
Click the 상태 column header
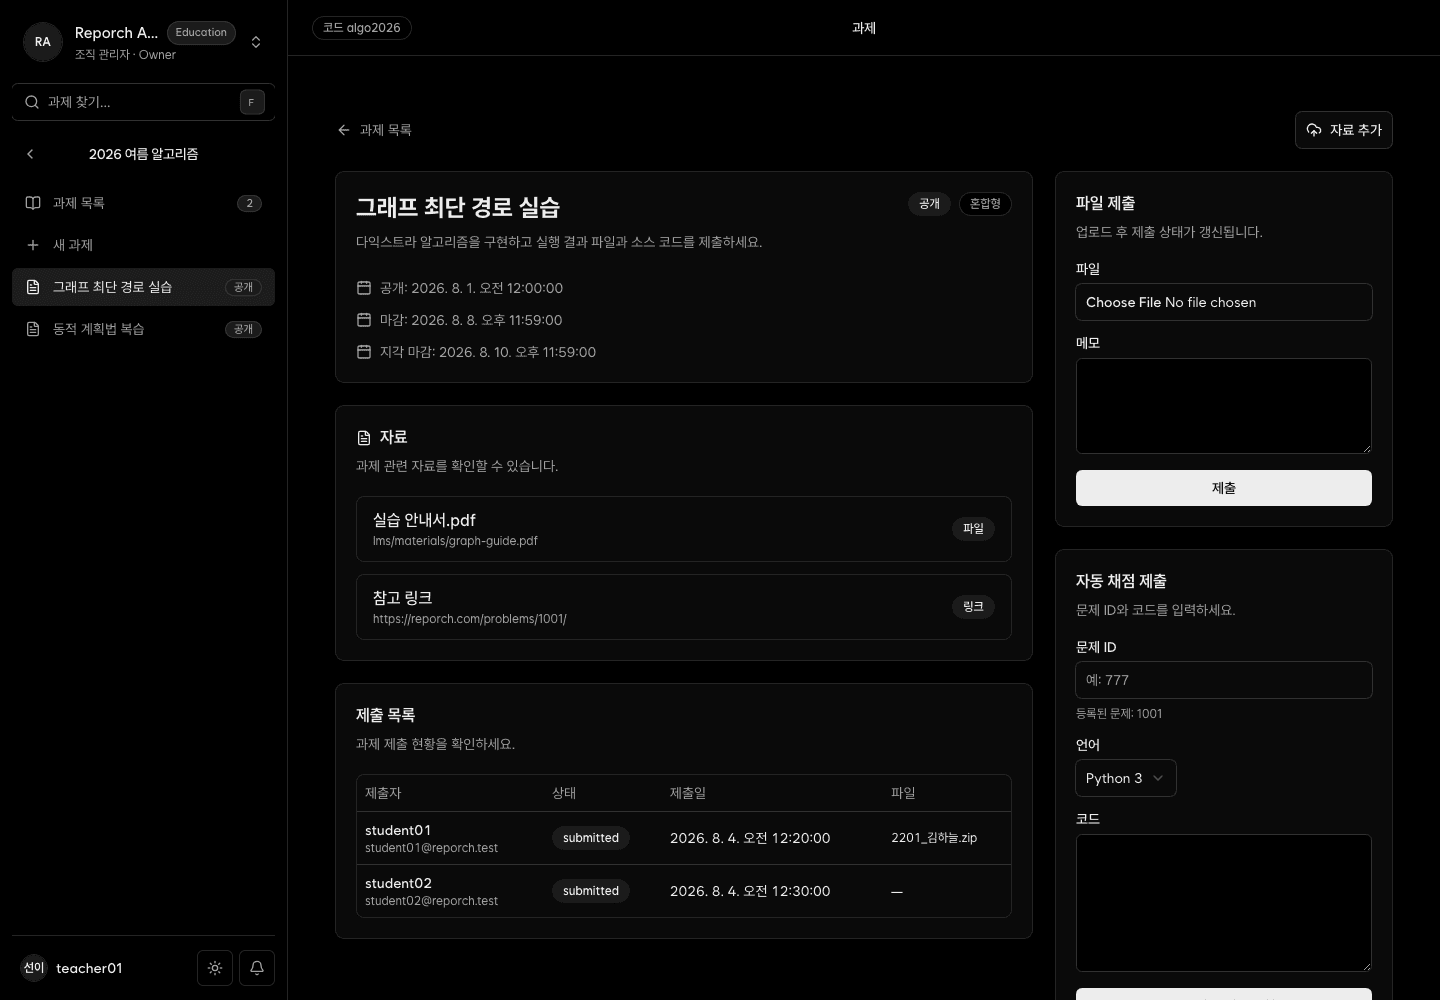tap(564, 793)
